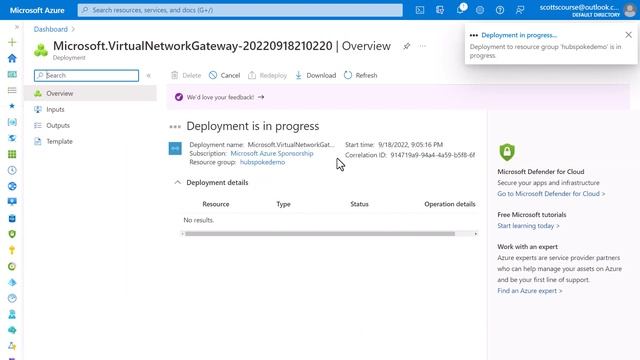This screenshot has height=360, width=640.
Task: Open the Feedback icon in top bar
Action: (x=520, y=10)
